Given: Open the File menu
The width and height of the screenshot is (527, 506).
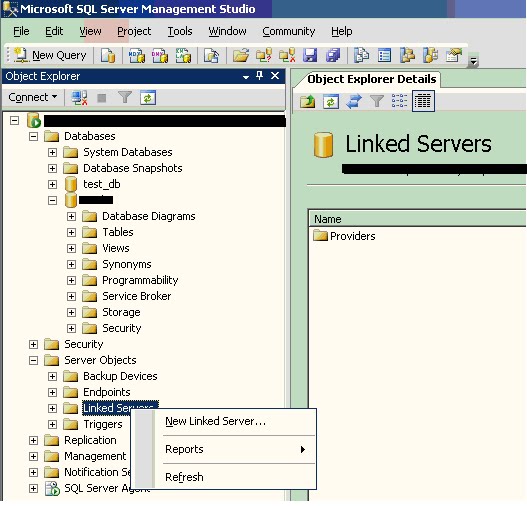Looking at the screenshot, I should [21, 31].
